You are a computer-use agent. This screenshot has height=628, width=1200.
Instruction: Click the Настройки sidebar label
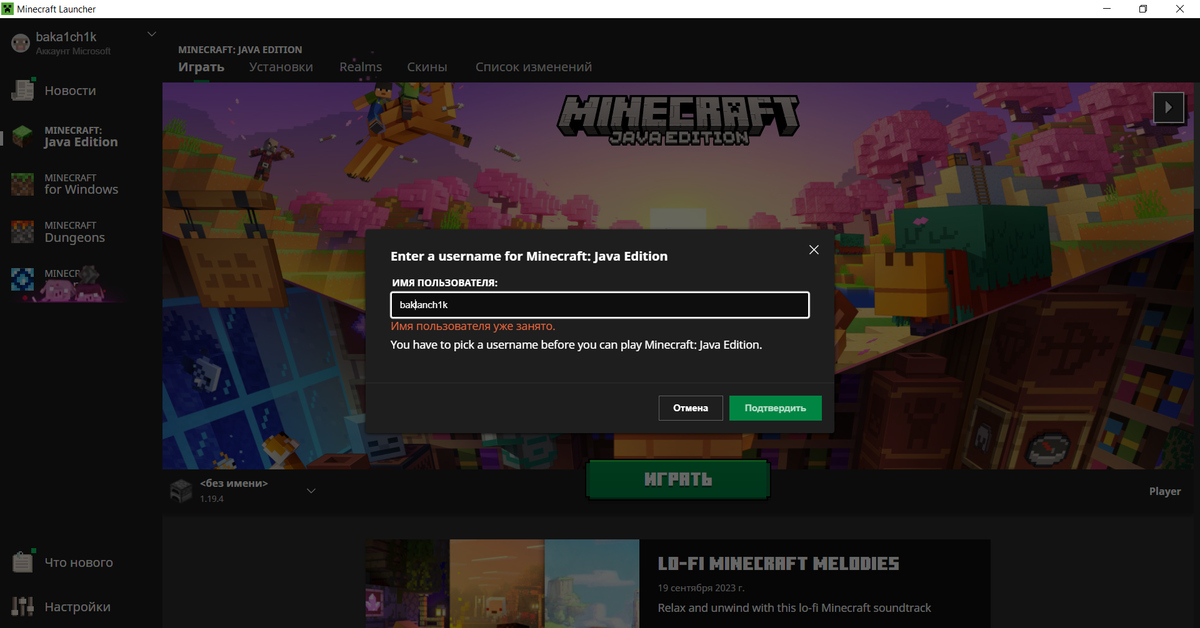(x=77, y=607)
